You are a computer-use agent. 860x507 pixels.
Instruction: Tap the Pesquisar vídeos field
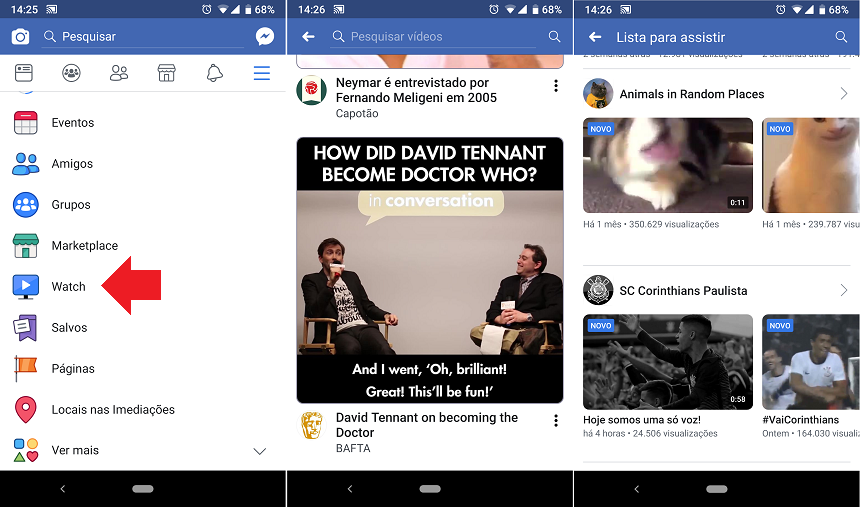(433, 37)
